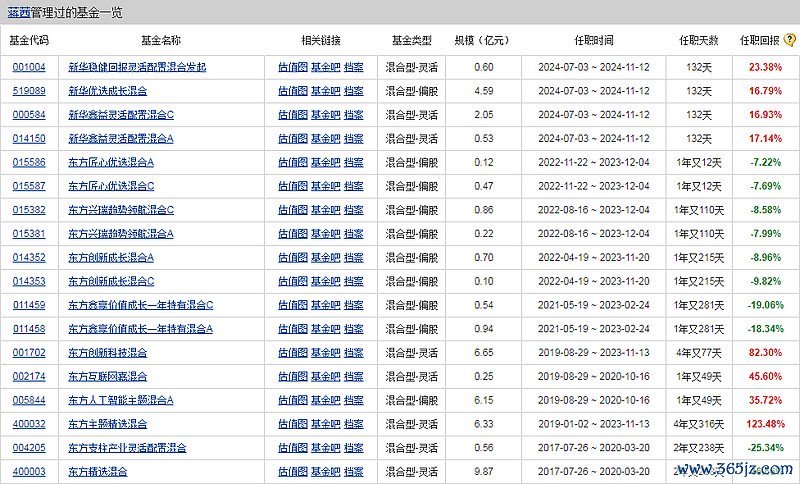
Task: Open 东方鑫享价值成长一年持有混合C fund page
Action: (x=141, y=305)
